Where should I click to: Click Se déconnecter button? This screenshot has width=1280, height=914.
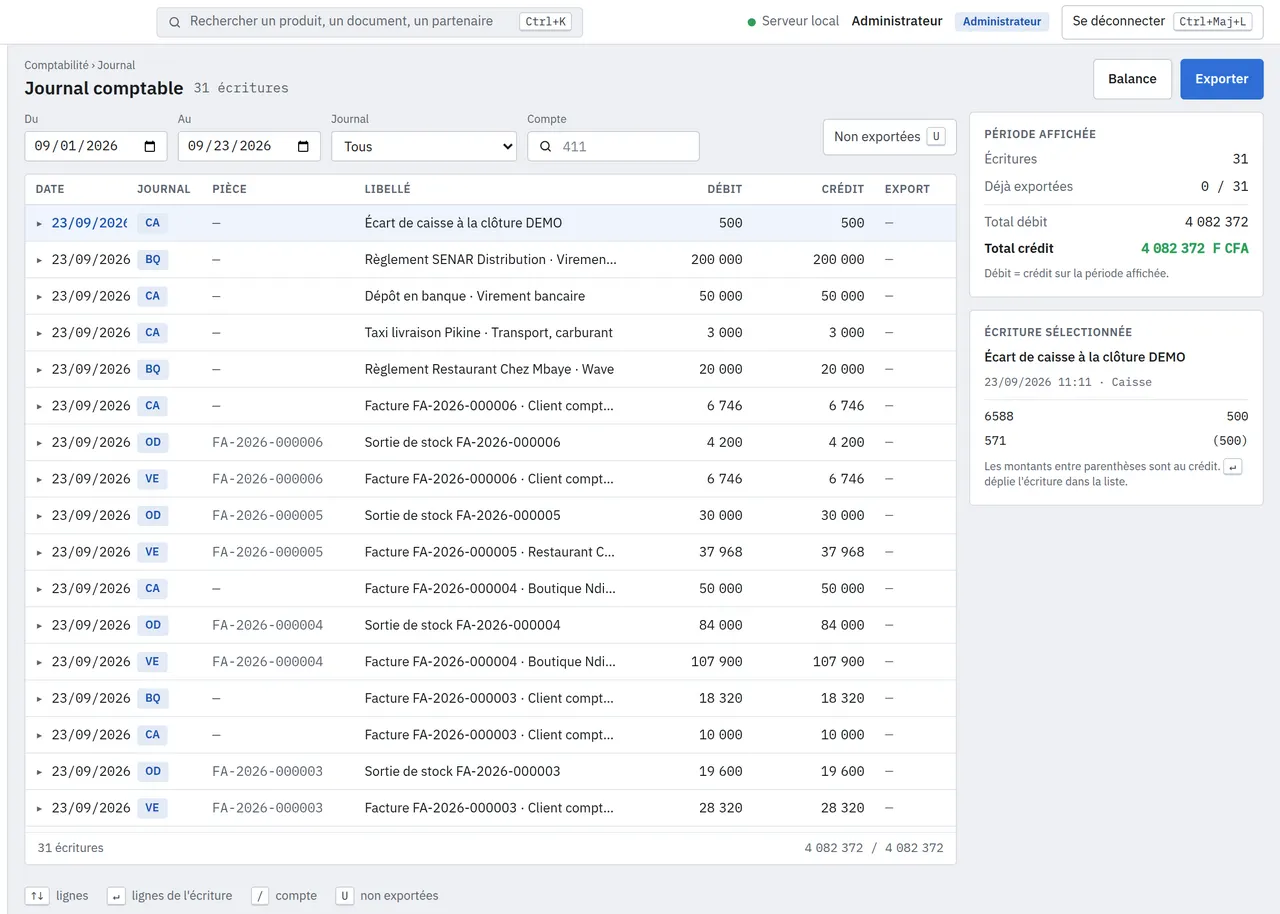click(x=1161, y=21)
